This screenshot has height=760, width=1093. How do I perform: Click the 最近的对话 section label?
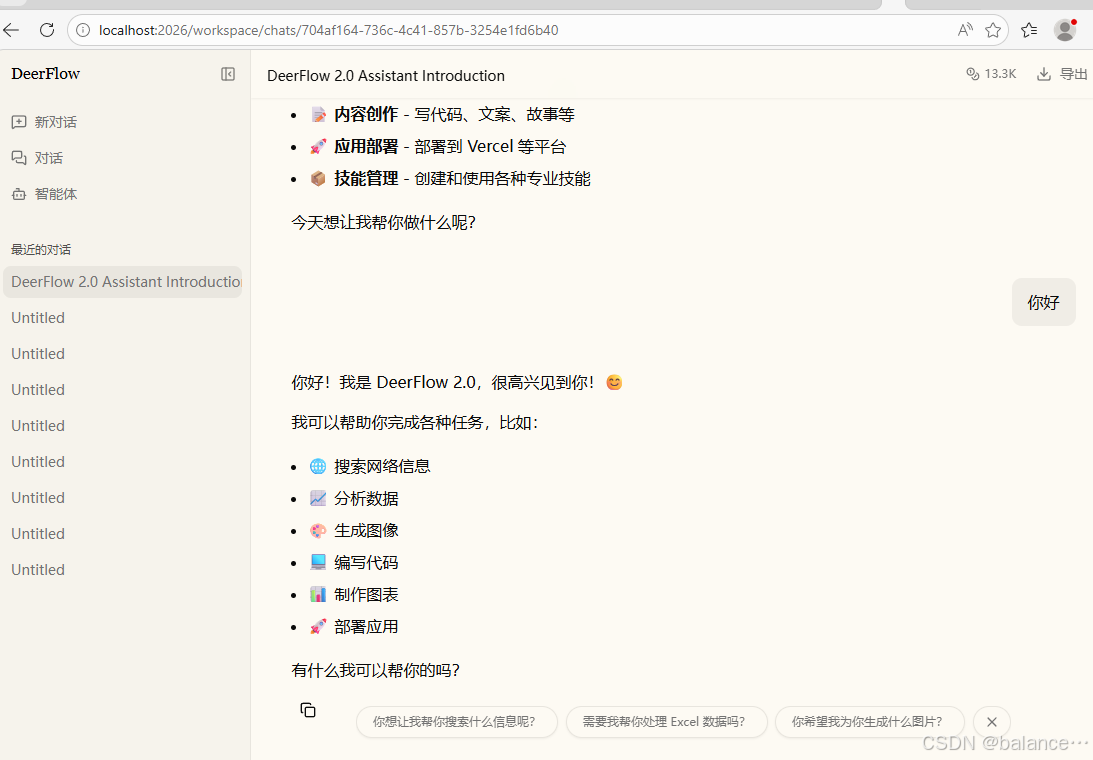(x=41, y=250)
